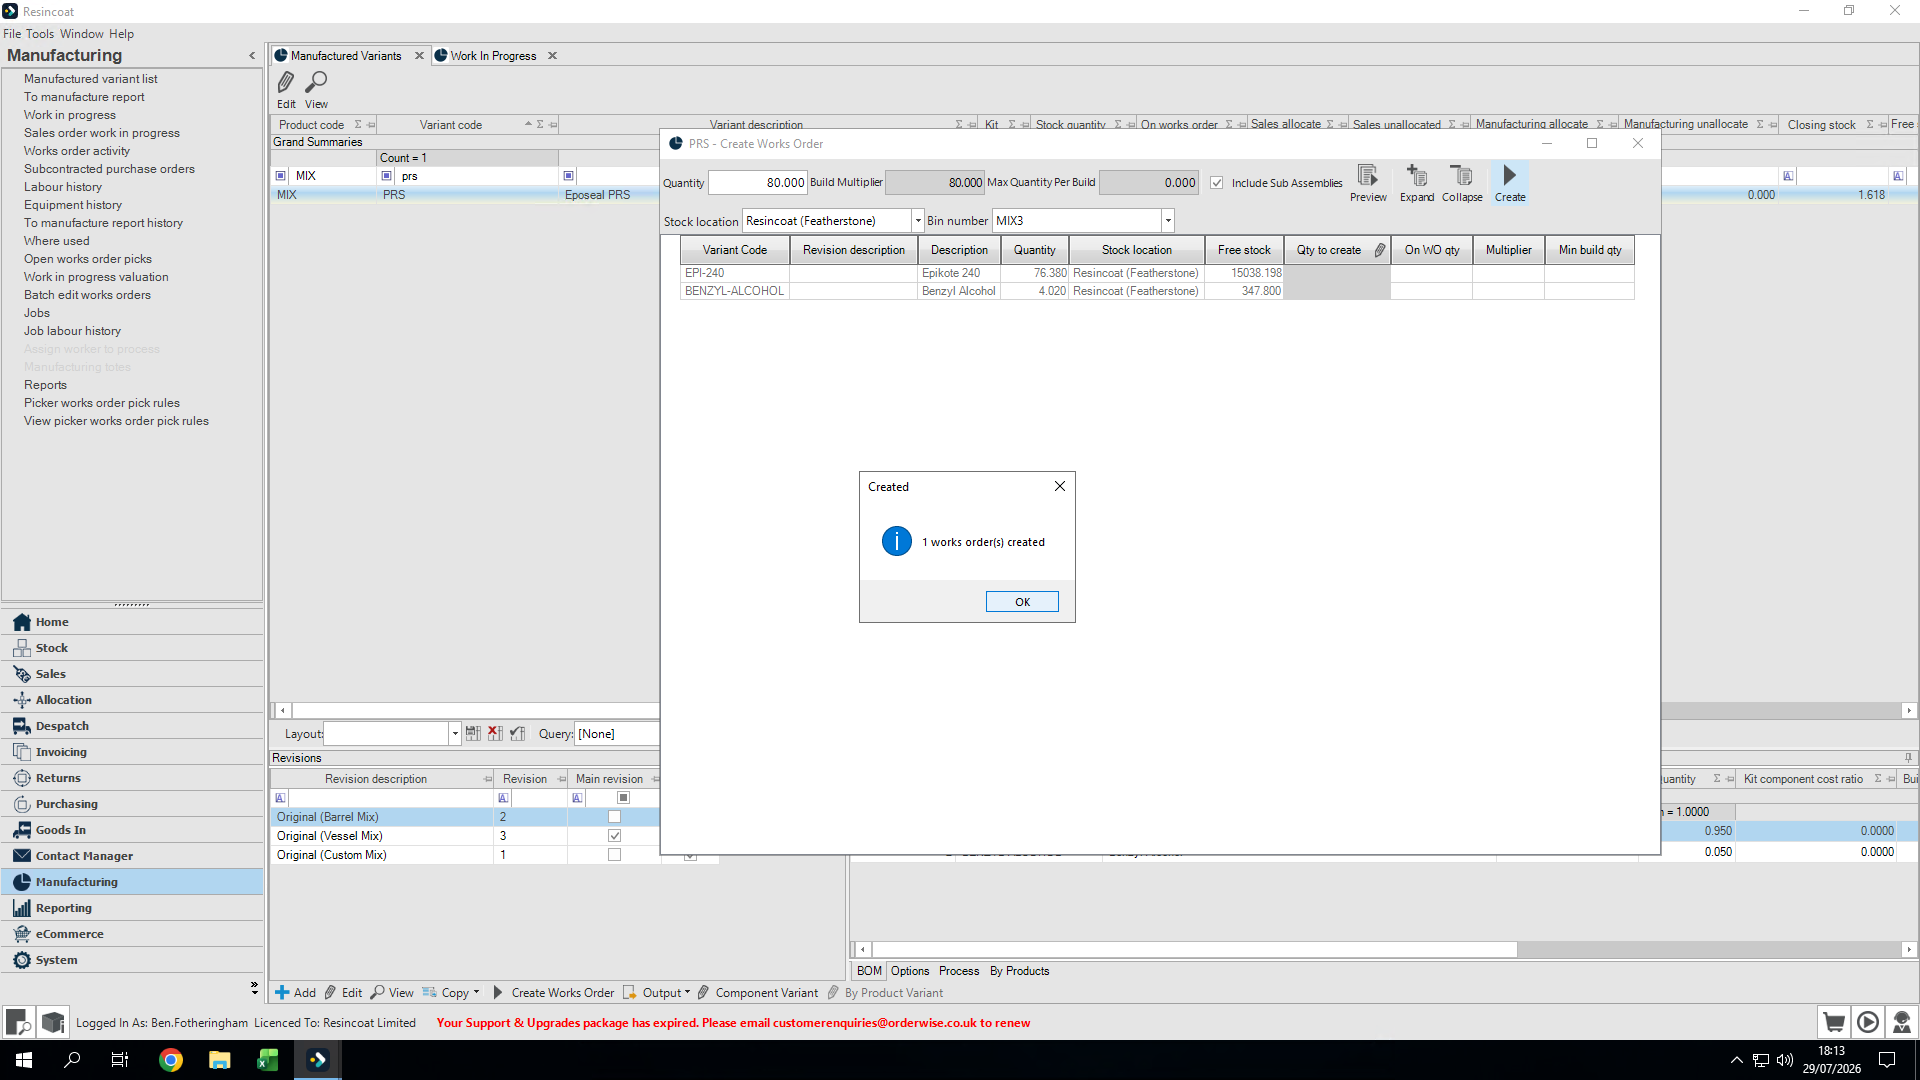
Task: Click the Quantity input field
Action: (757, 183)
